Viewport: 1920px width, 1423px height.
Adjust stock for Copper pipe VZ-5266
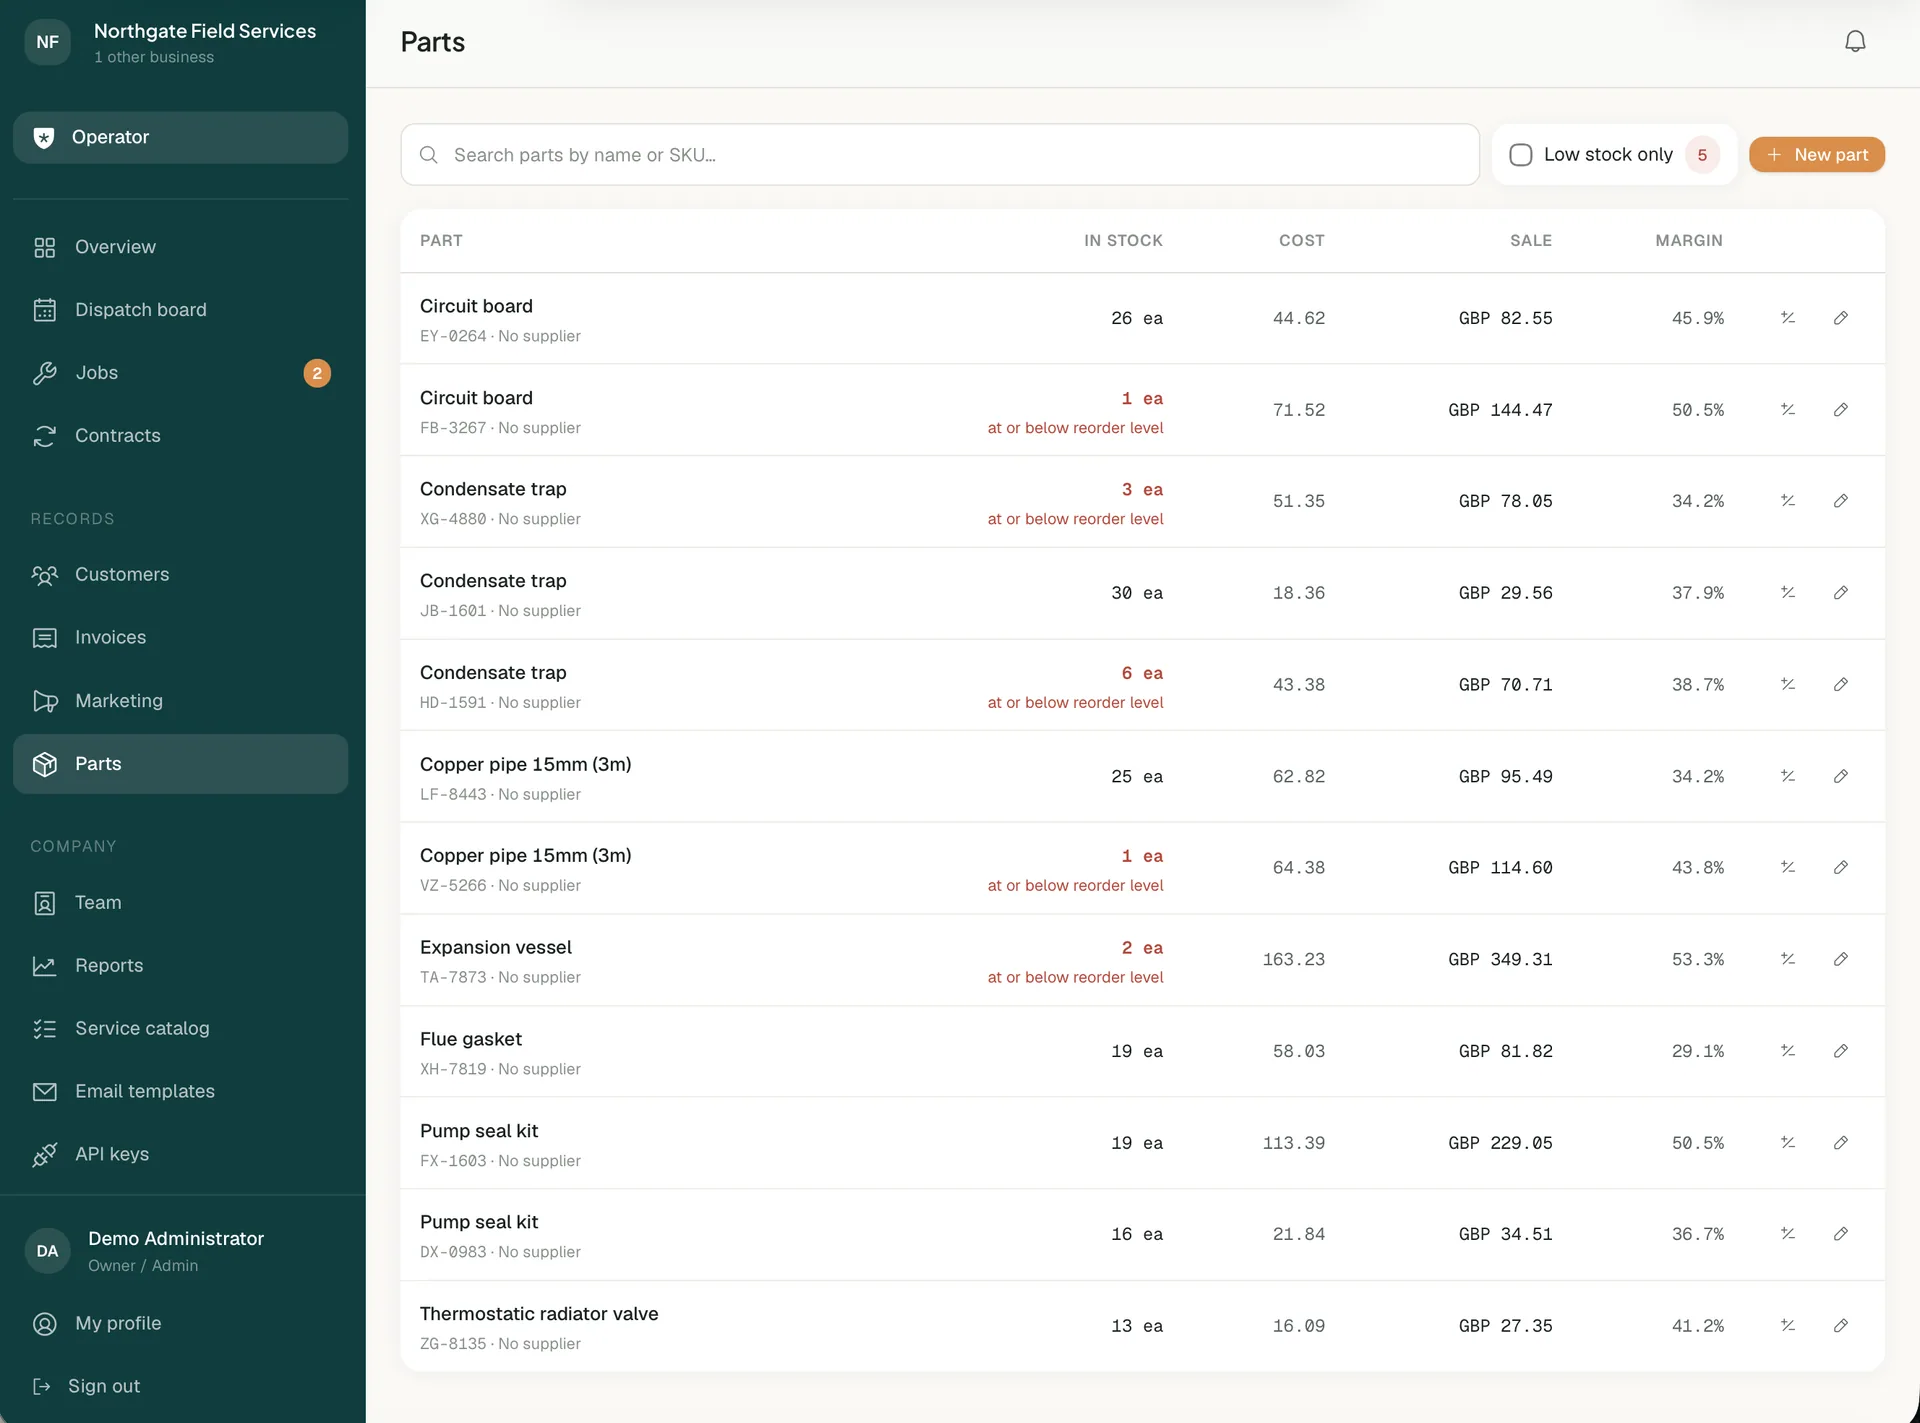pyautogui.click(x=1788, y=868)
